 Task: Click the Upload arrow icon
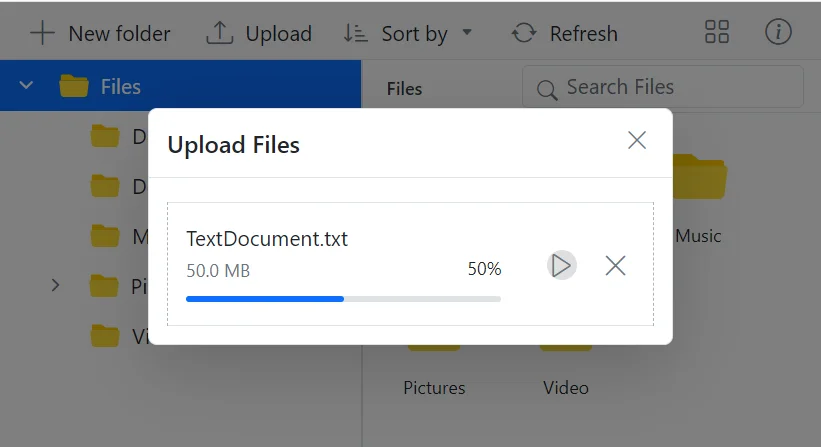[219, 33]
